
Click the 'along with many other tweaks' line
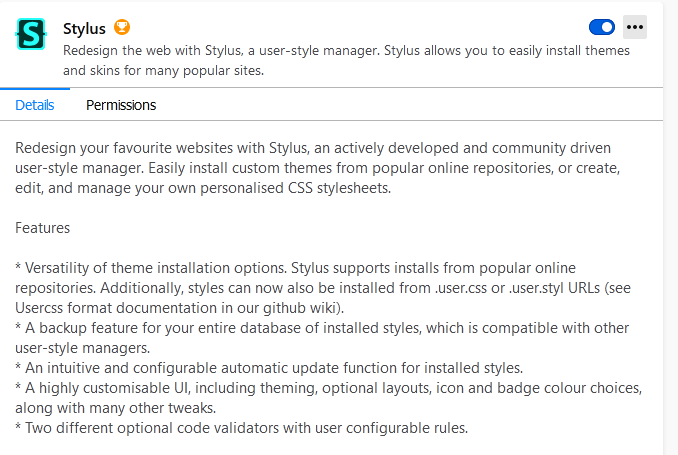(x=115, y=408)
